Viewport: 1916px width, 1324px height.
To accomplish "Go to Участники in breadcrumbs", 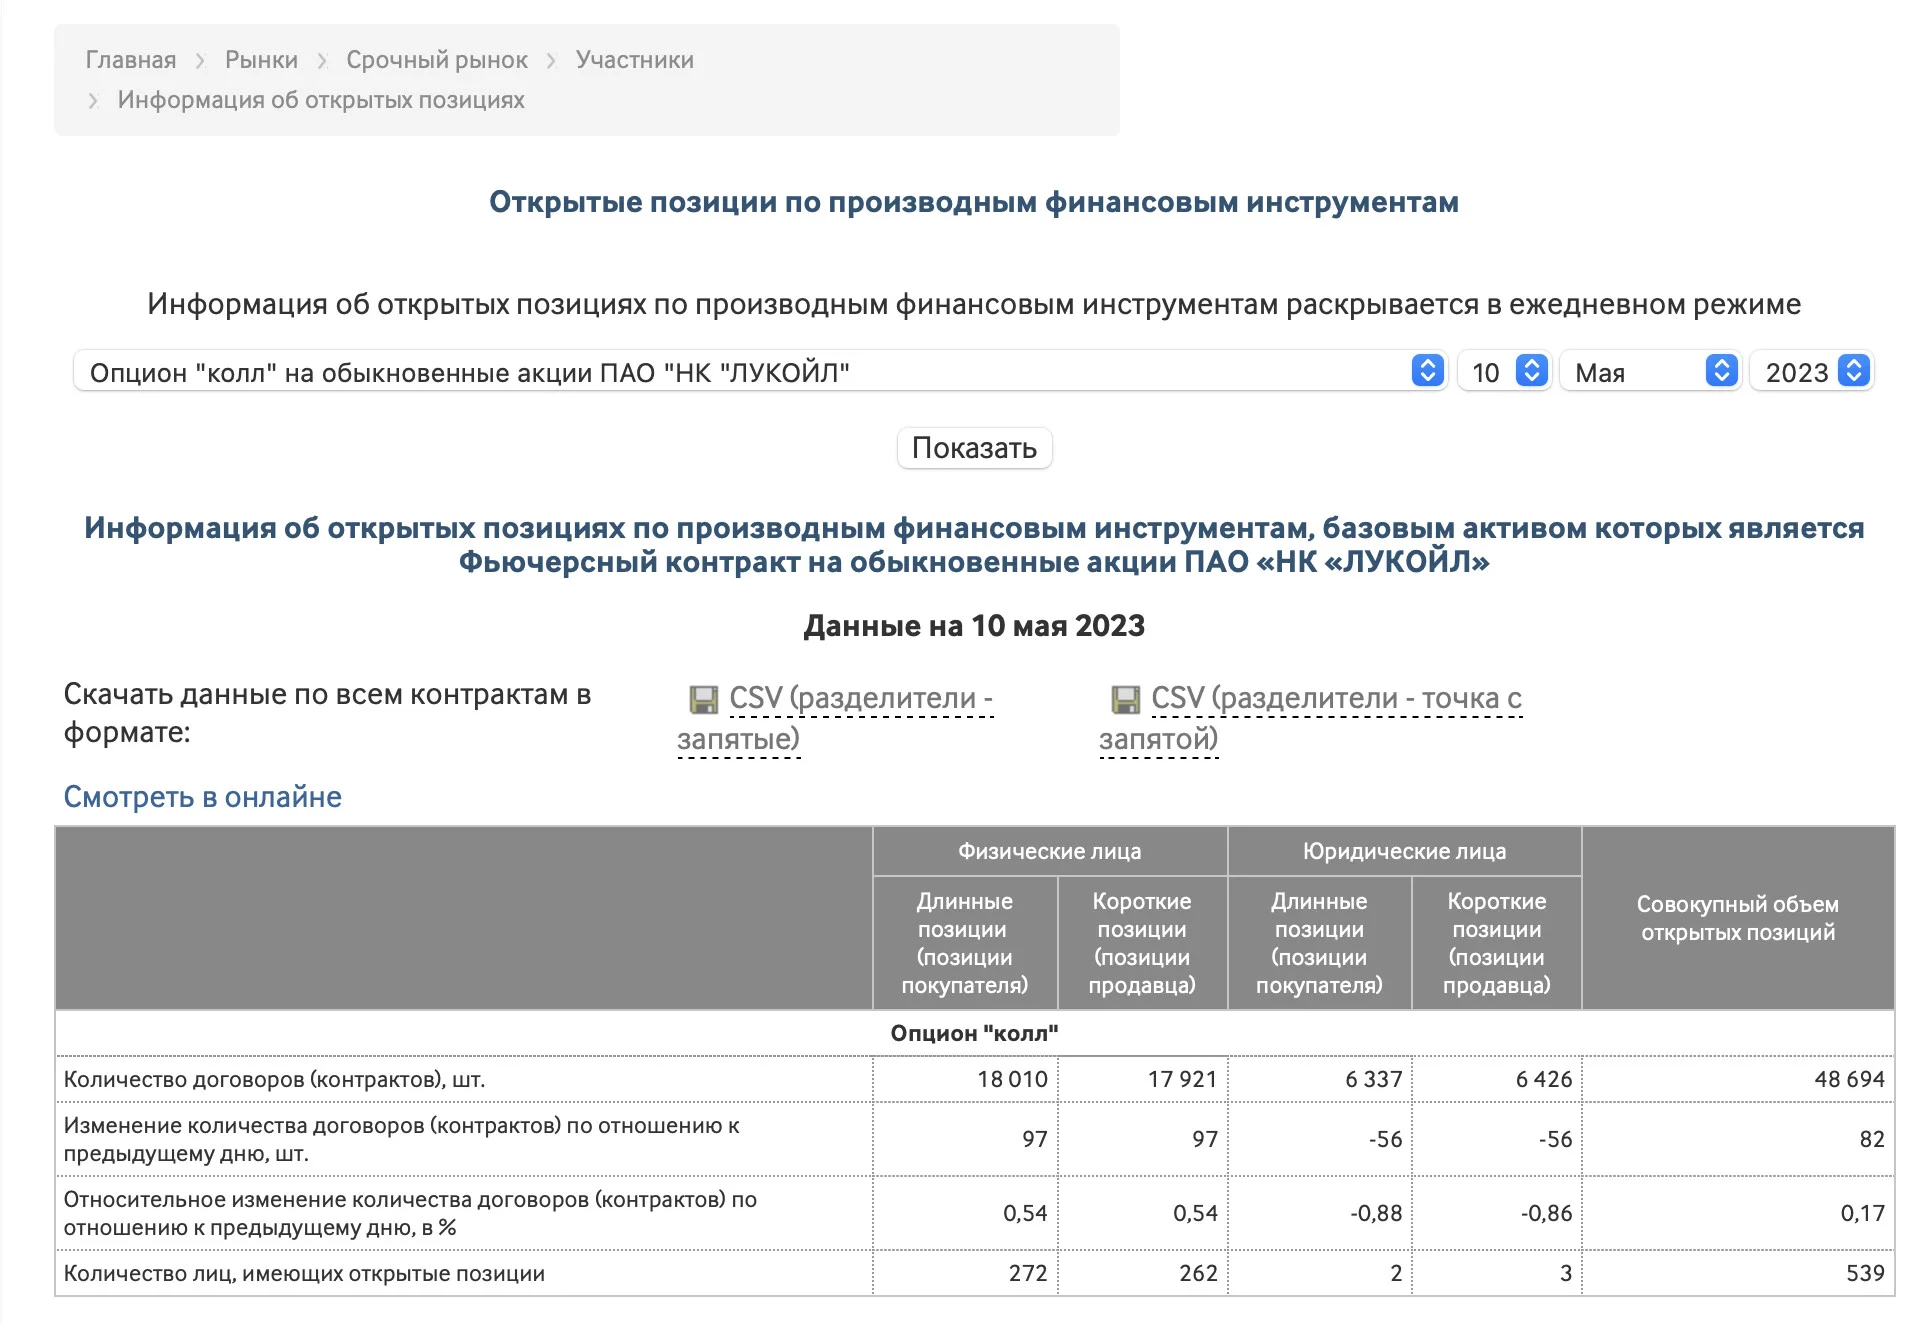I will point(635,60).
